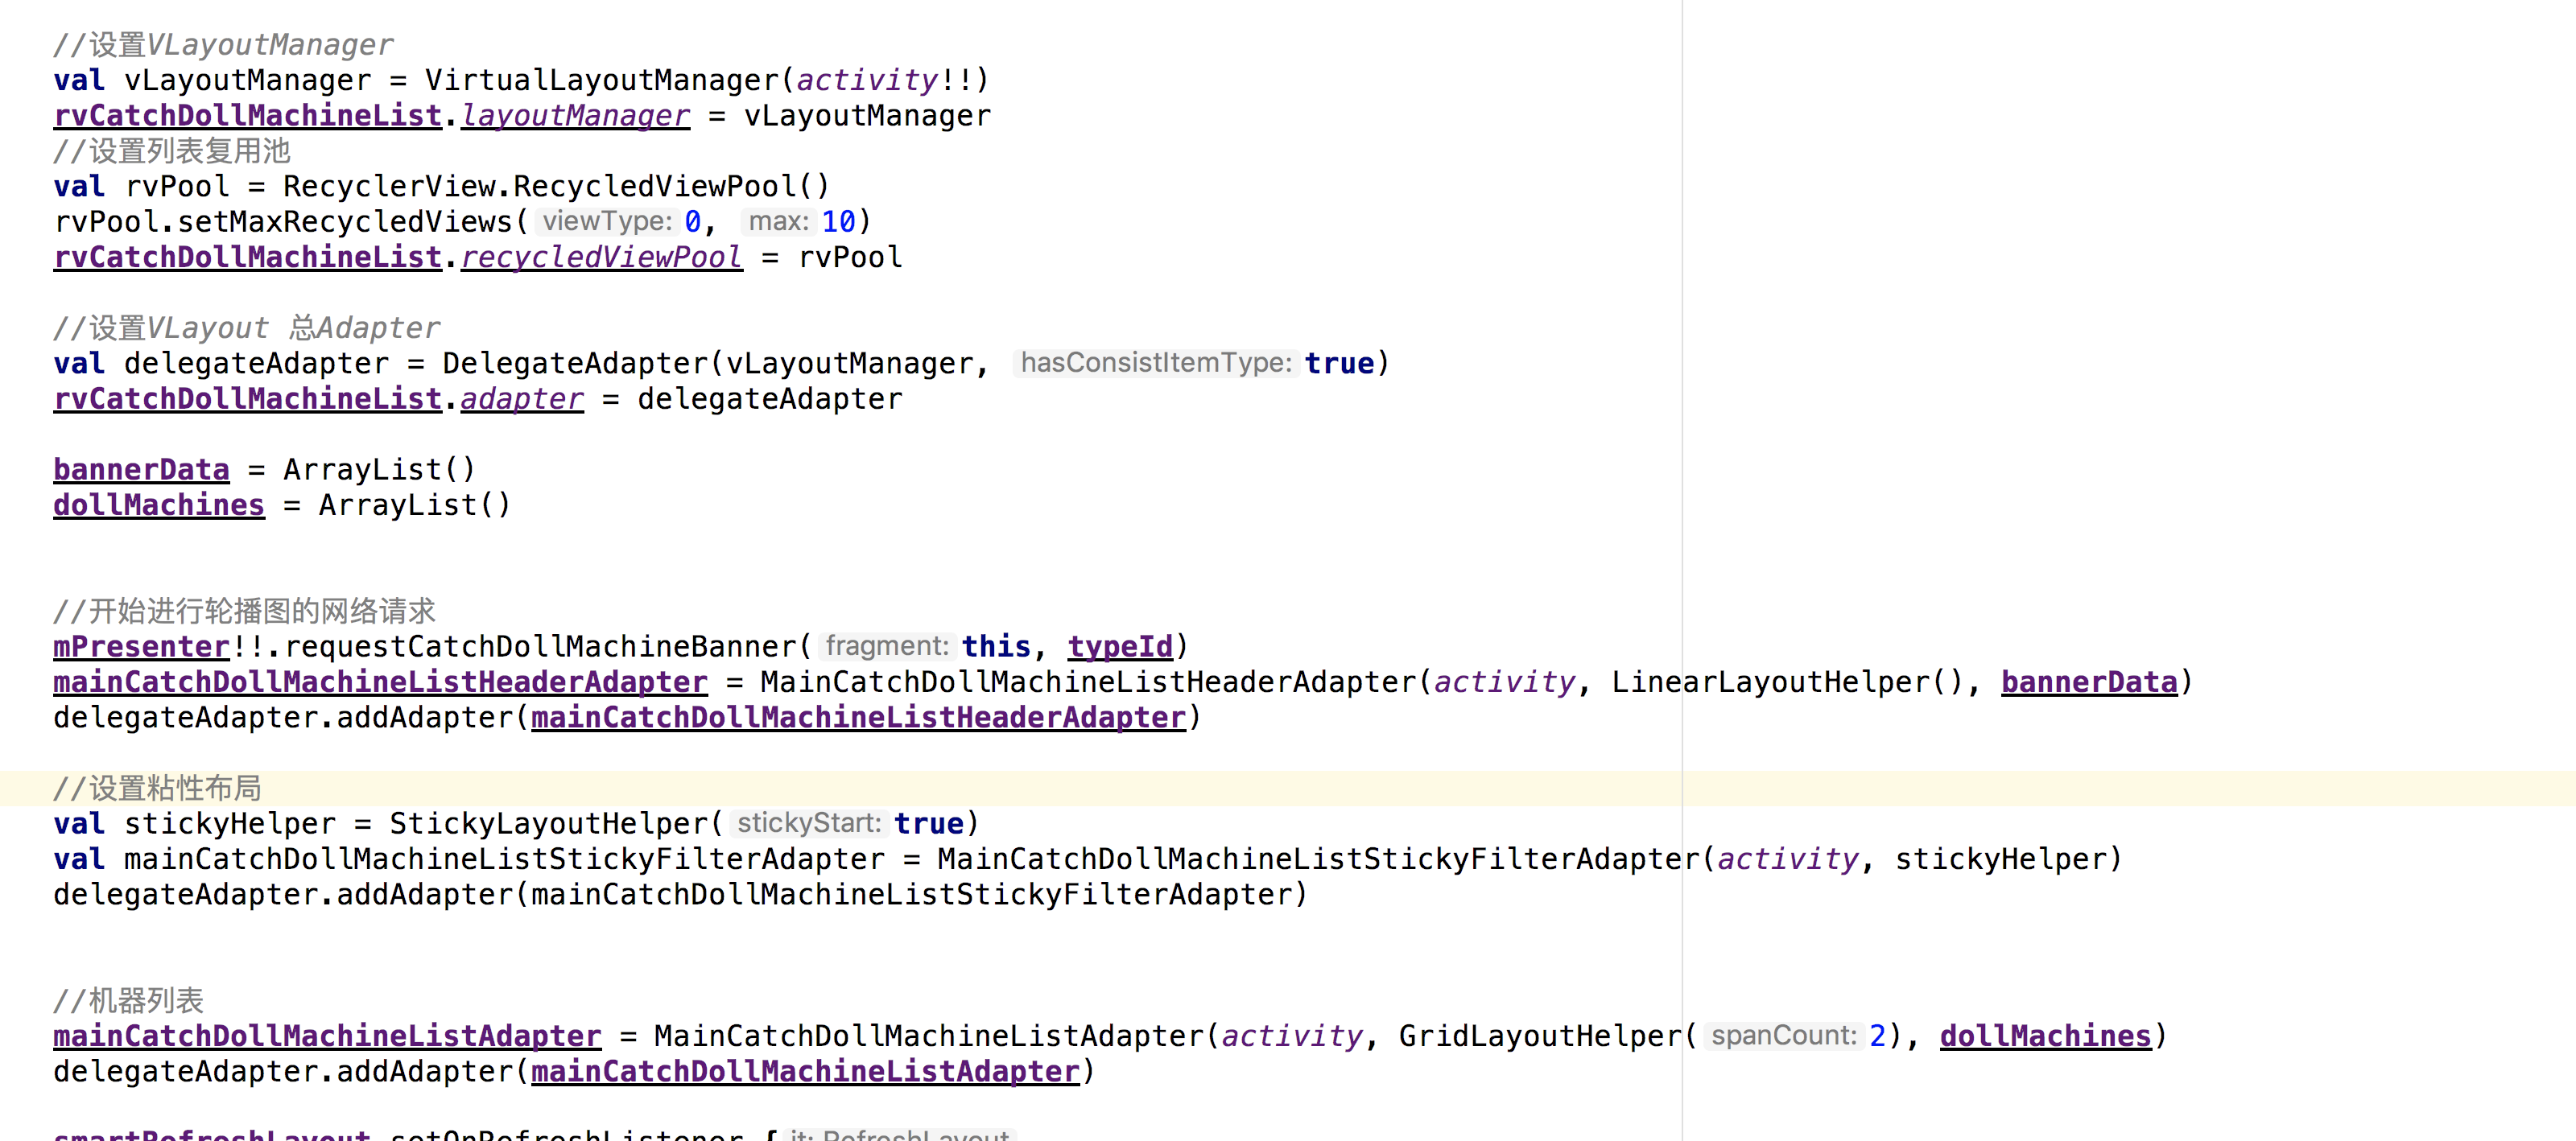
Task: Click the hasConsistItemType parameter hint
Action: point(1156,363)
